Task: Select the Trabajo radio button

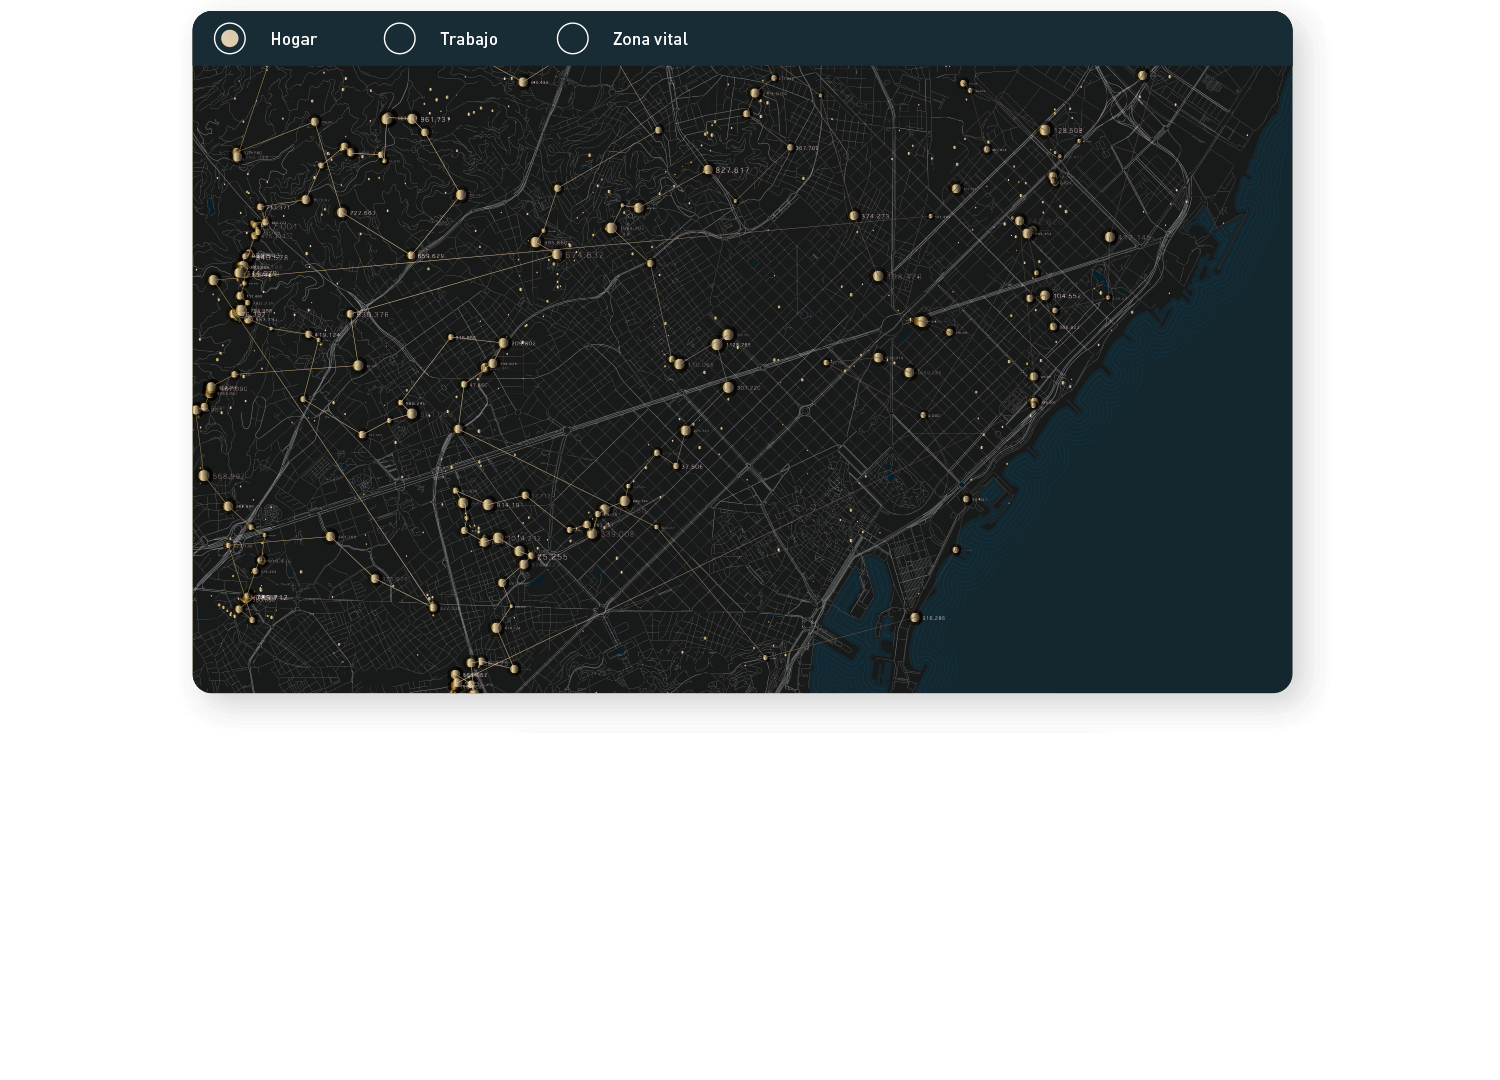Action: point(400,39)
